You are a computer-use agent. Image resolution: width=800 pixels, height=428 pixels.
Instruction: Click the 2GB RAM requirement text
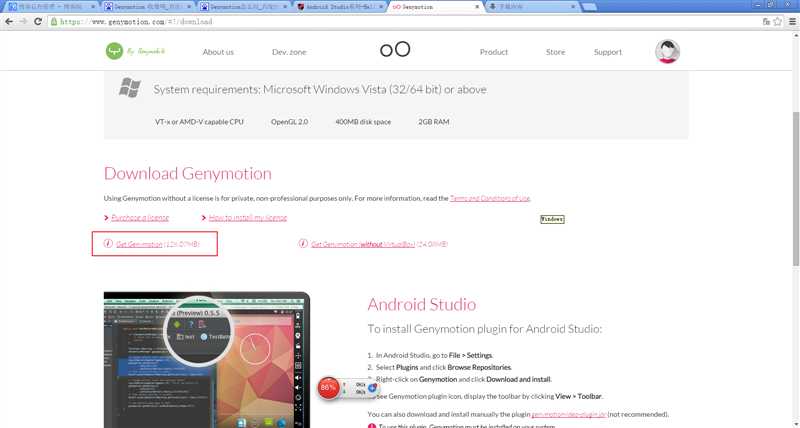coord(434,122)
